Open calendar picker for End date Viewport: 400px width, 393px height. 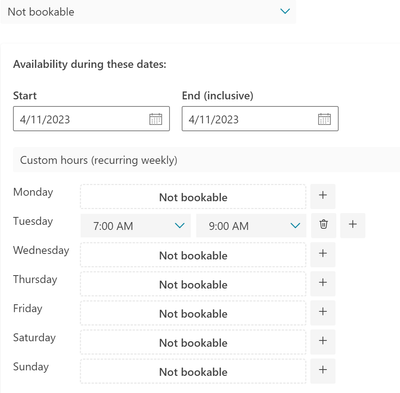[324, 119]
